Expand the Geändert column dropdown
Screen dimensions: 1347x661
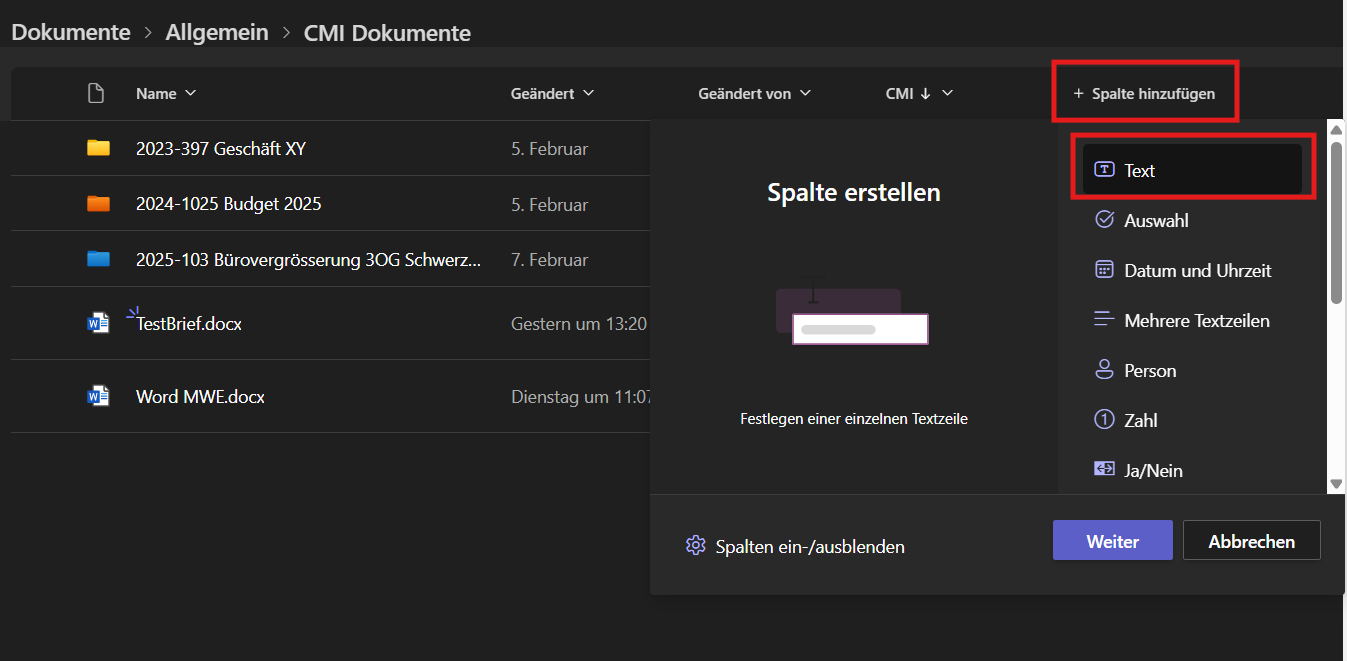[x=588, y=94]
